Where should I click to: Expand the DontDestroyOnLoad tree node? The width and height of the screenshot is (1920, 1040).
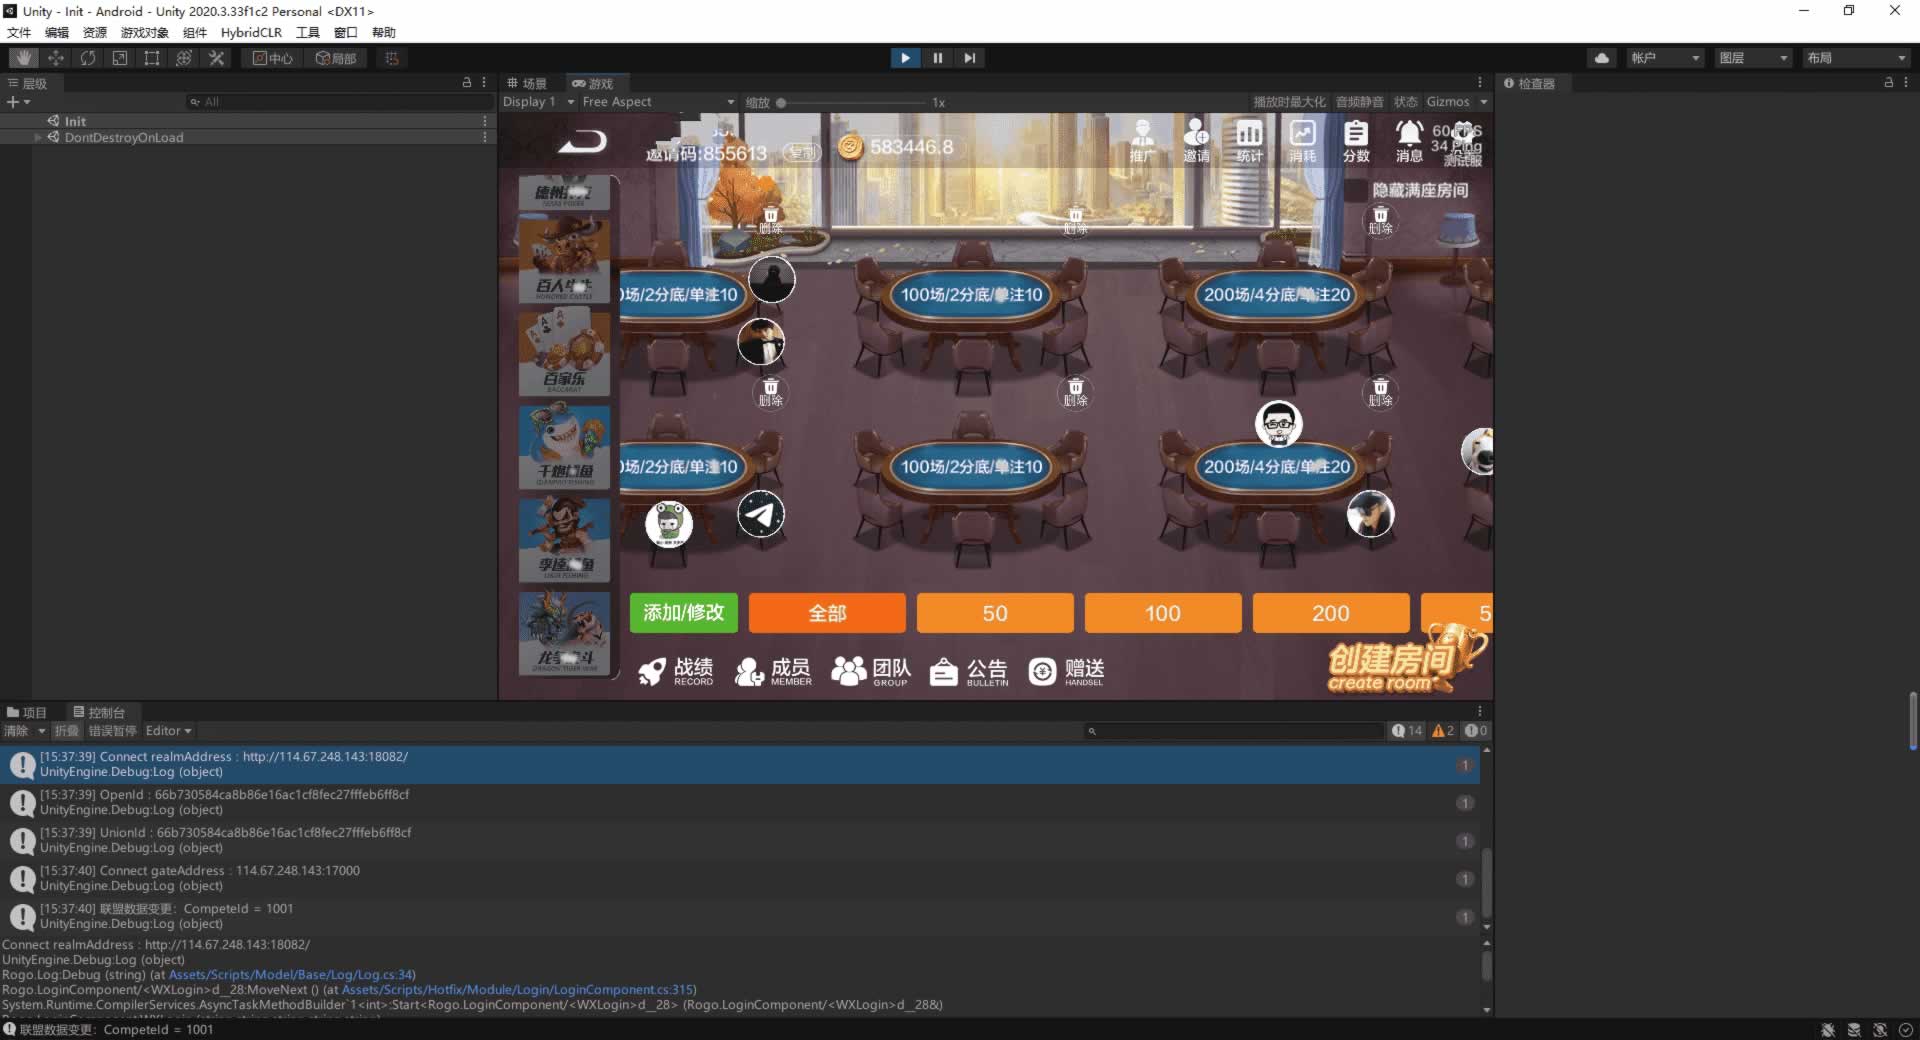38,137
